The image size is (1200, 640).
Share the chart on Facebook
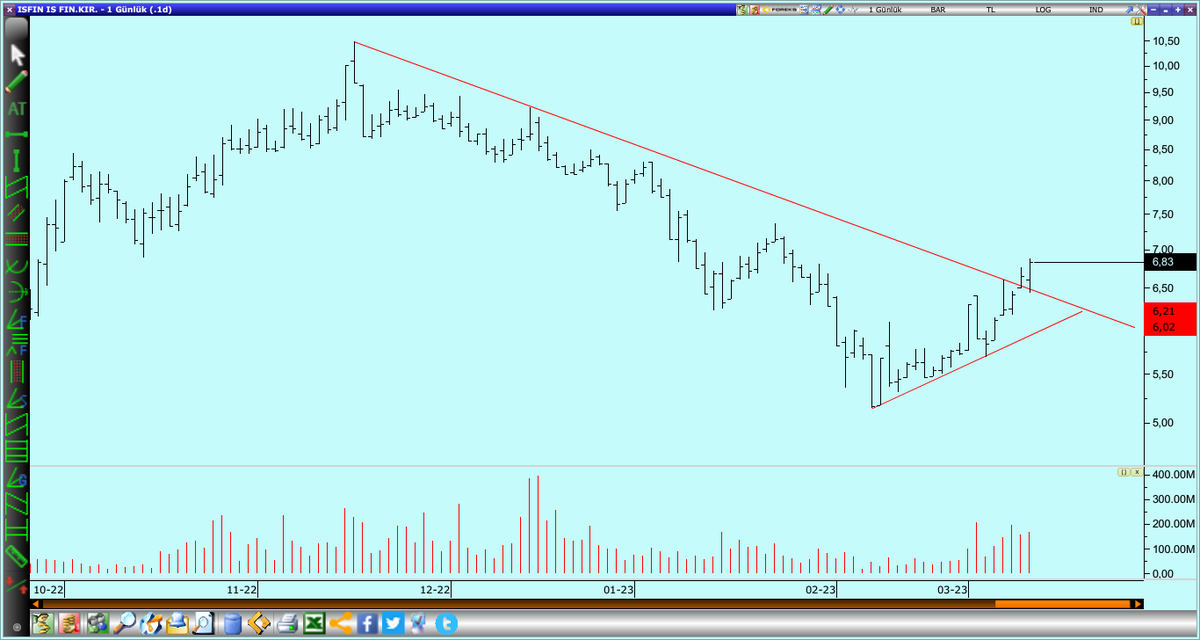(x=367, y=625)
